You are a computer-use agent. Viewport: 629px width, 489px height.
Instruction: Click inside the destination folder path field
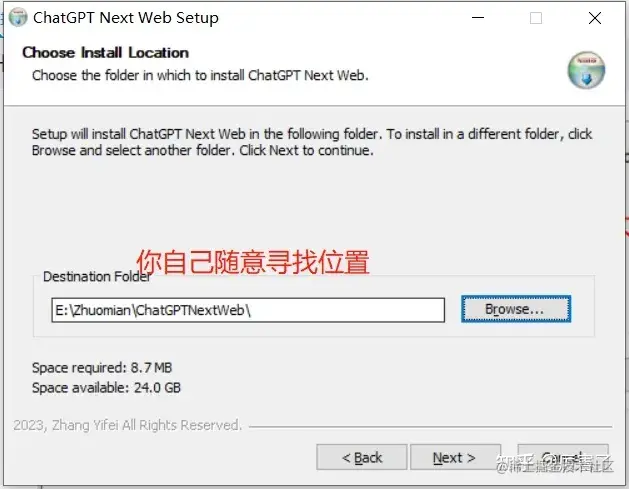click(248, 310)
